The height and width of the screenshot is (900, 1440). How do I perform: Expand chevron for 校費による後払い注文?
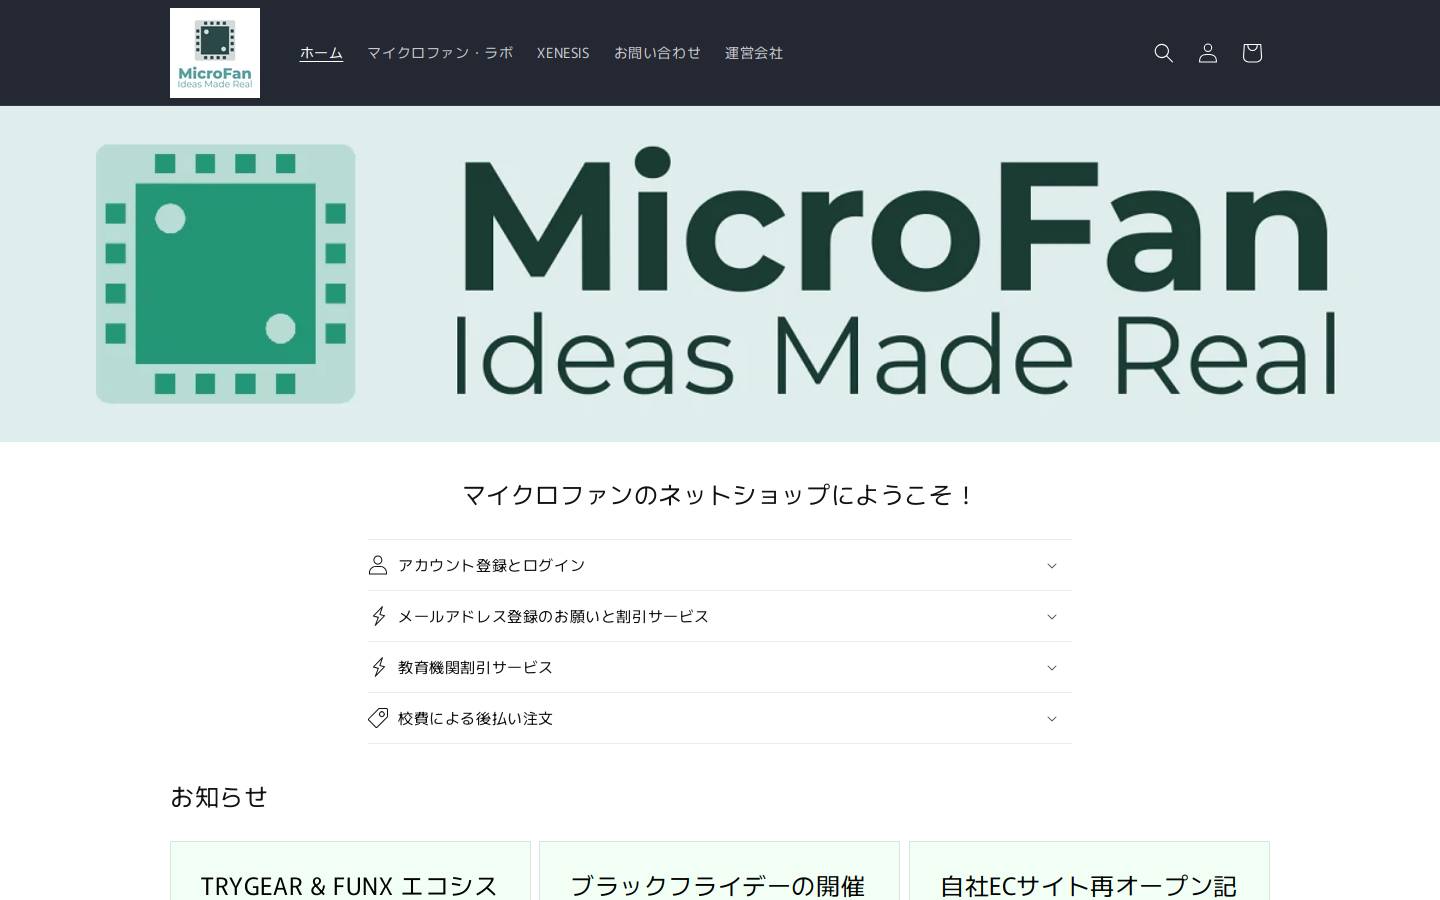tap(1051, 719)
